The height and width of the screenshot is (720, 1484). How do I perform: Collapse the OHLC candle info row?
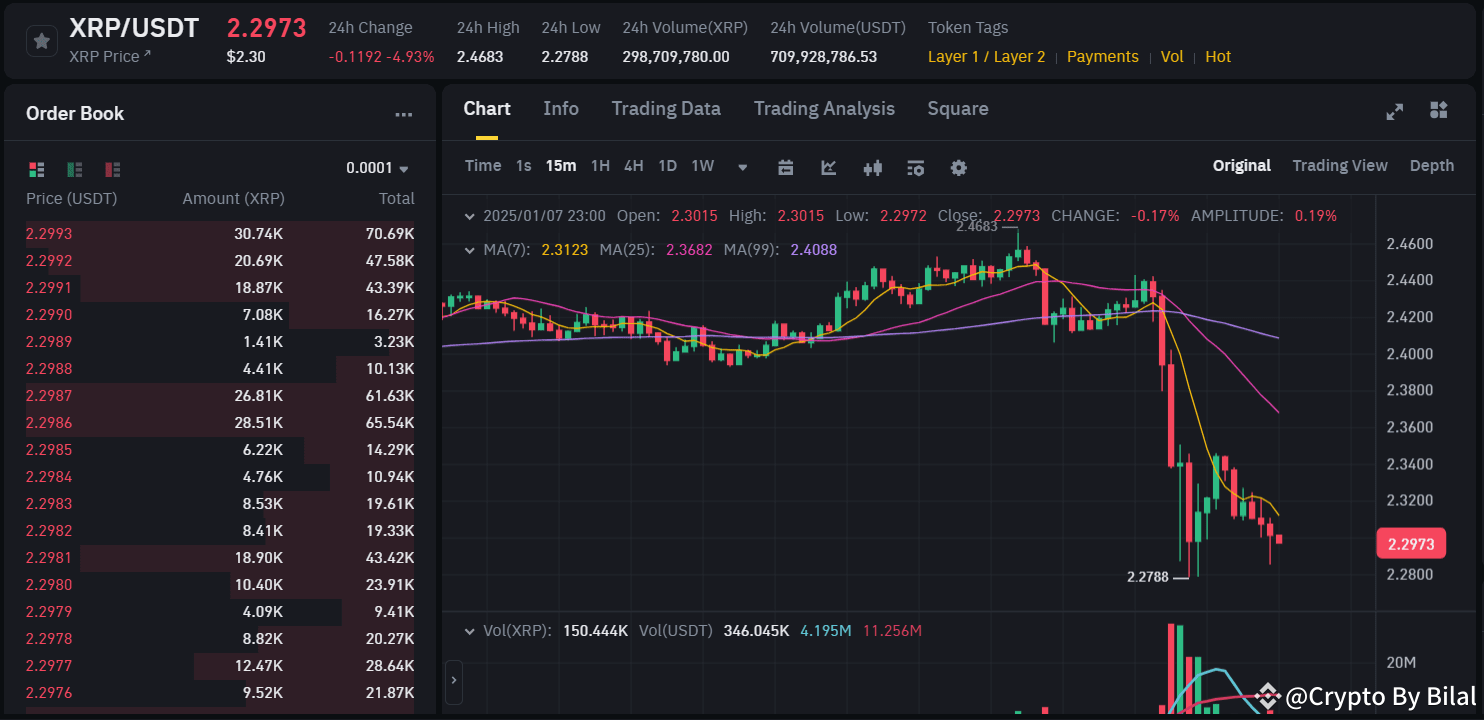[470, 215]
